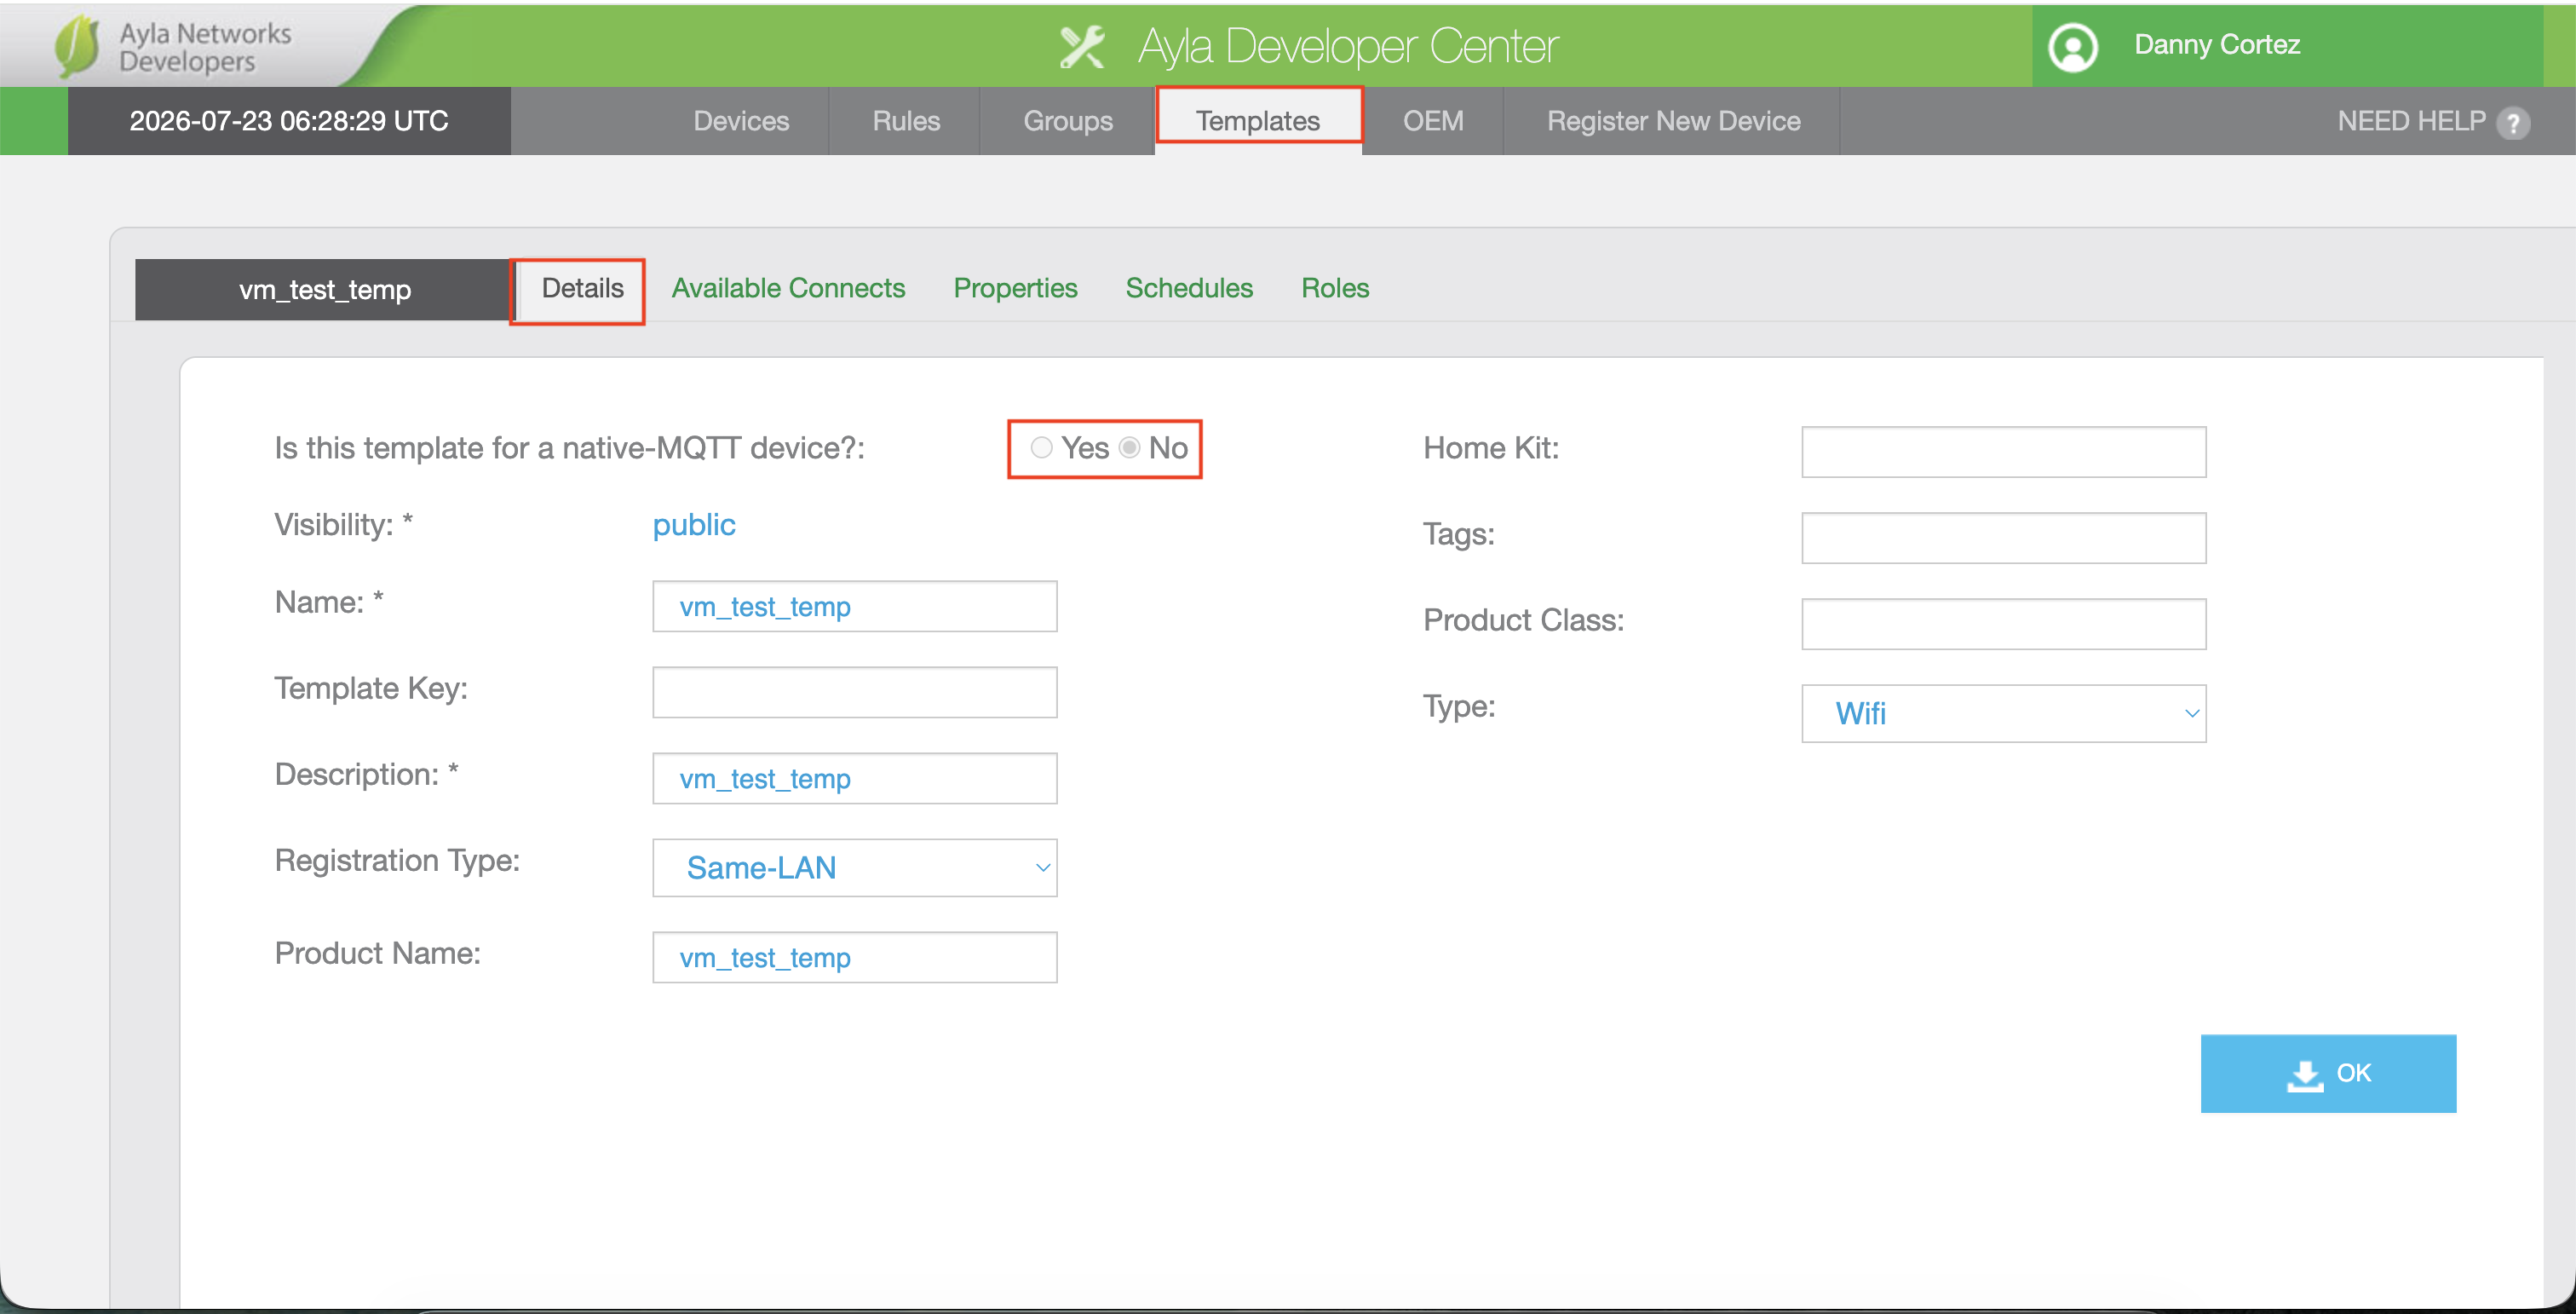The image size is (2576, 1314).
Task: Switch to the Roles tab
Action: point(1335,289)
